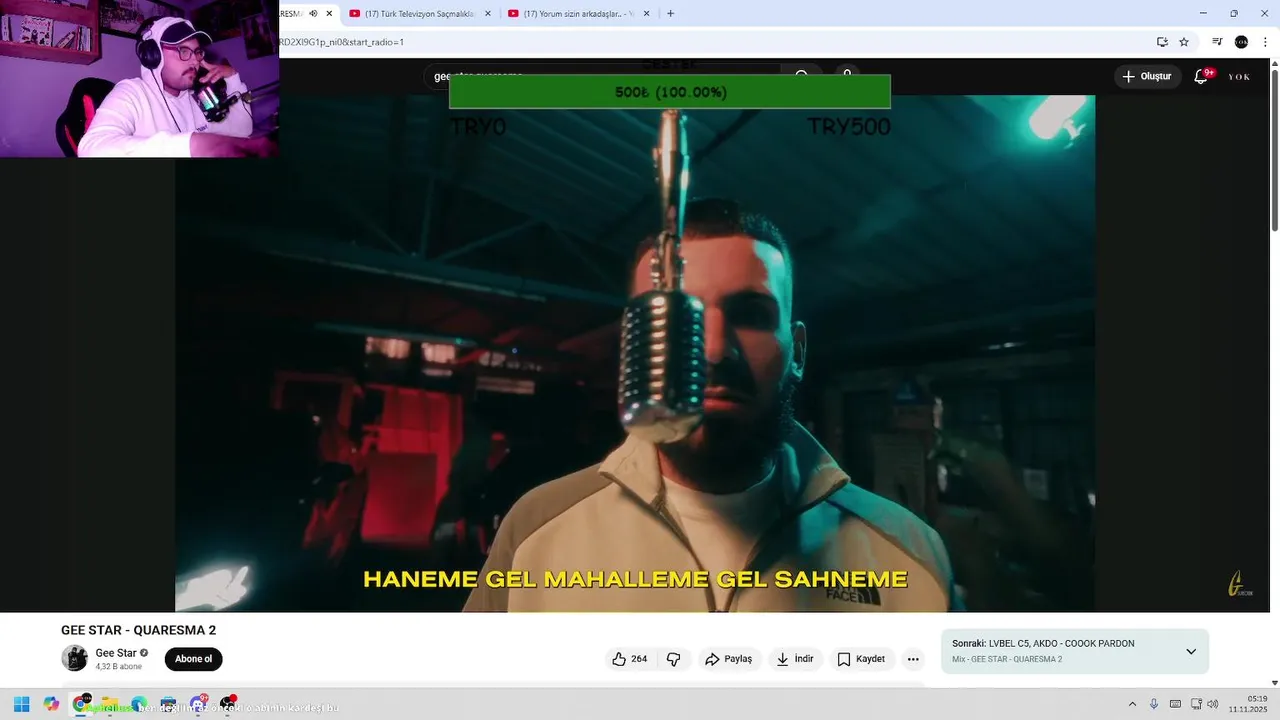Show hidden system tray icons
1280x720 pixels.
(1132, 704)
